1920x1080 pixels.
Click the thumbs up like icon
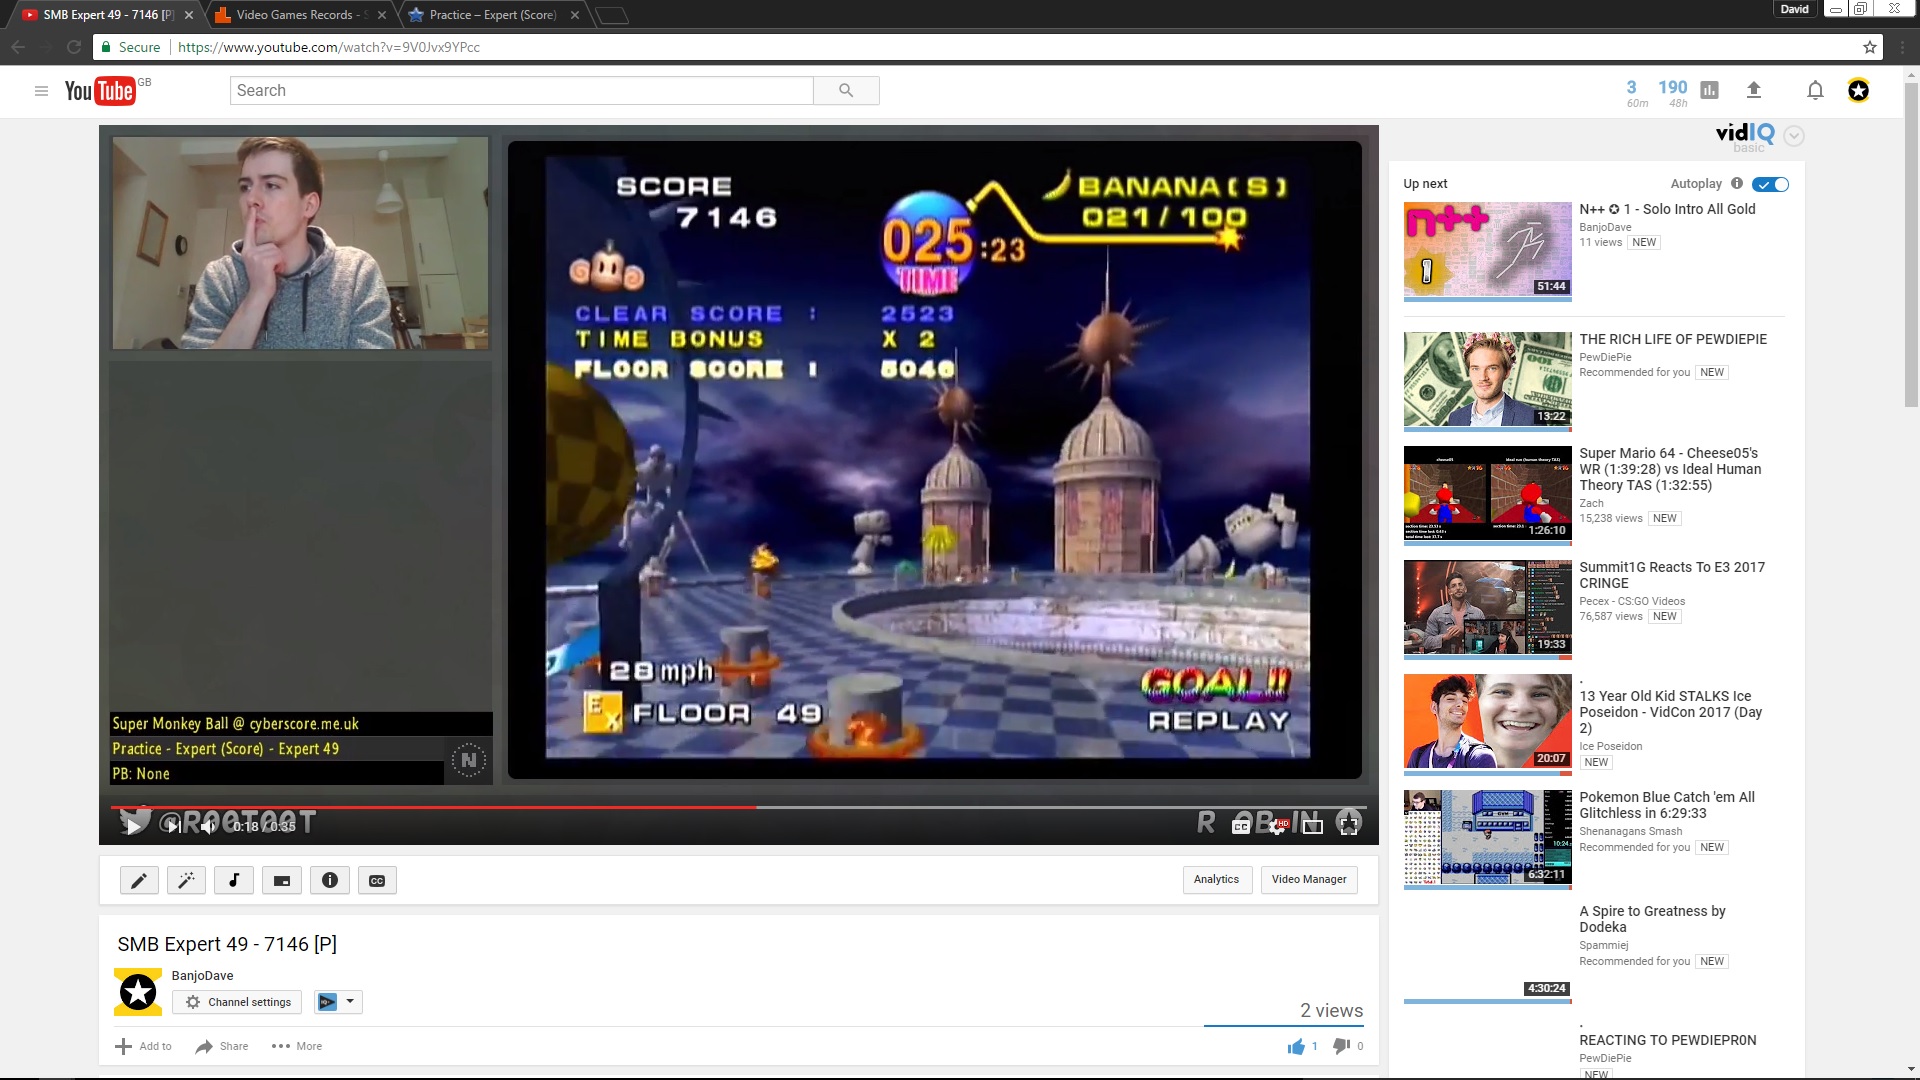point(1296,1046)
